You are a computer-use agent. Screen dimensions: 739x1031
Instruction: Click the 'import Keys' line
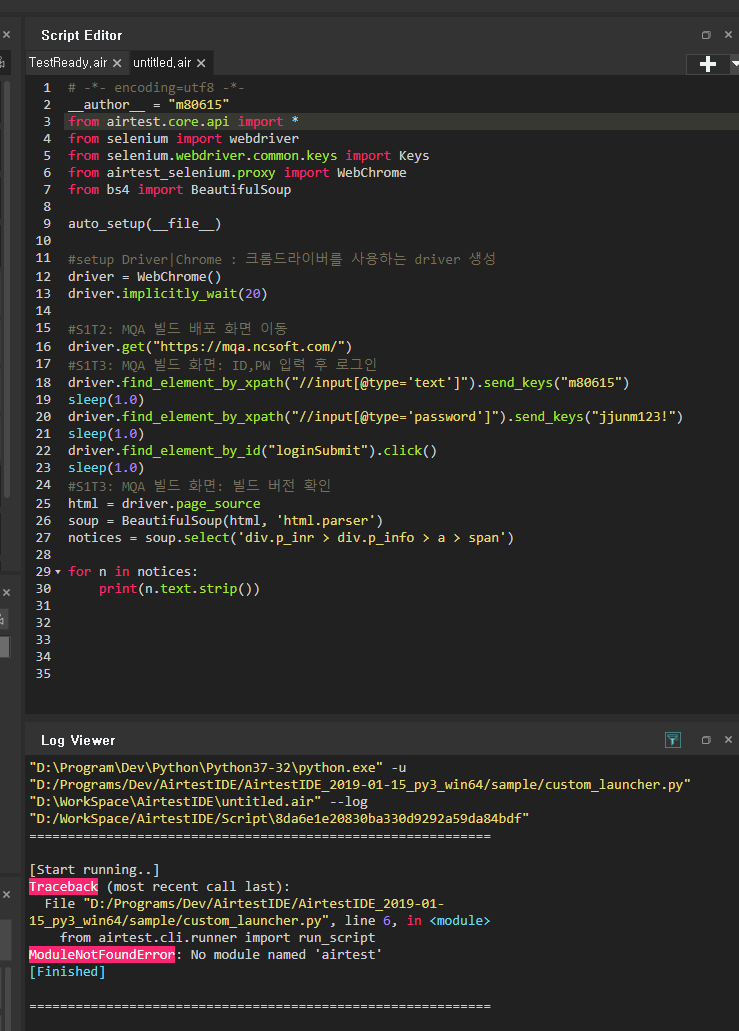(x=249, y=156)
